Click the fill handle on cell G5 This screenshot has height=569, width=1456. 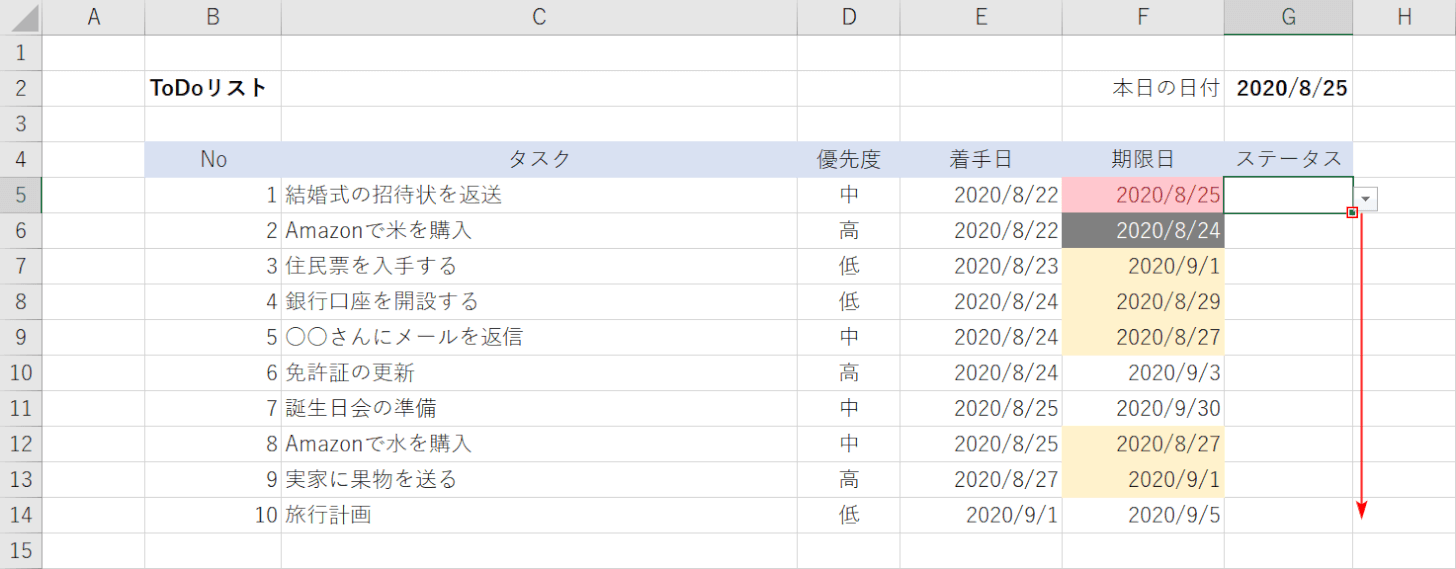[x=1352, y=213]
